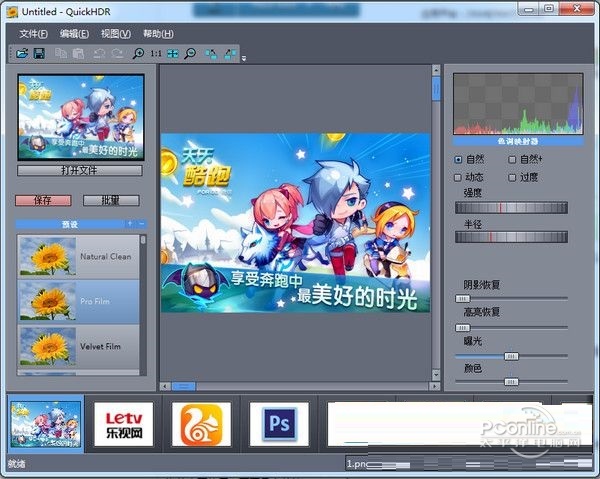Click the 色调映射器 panel header
The image size is (600, 479).
(x=518, y=142)
